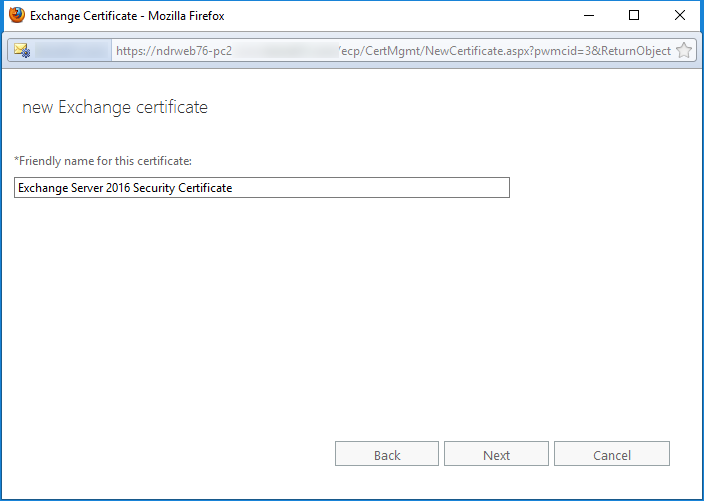Click the Firefox logo in title bar
The height and width of the screenshot is (501, 704).
click(17, 15)
